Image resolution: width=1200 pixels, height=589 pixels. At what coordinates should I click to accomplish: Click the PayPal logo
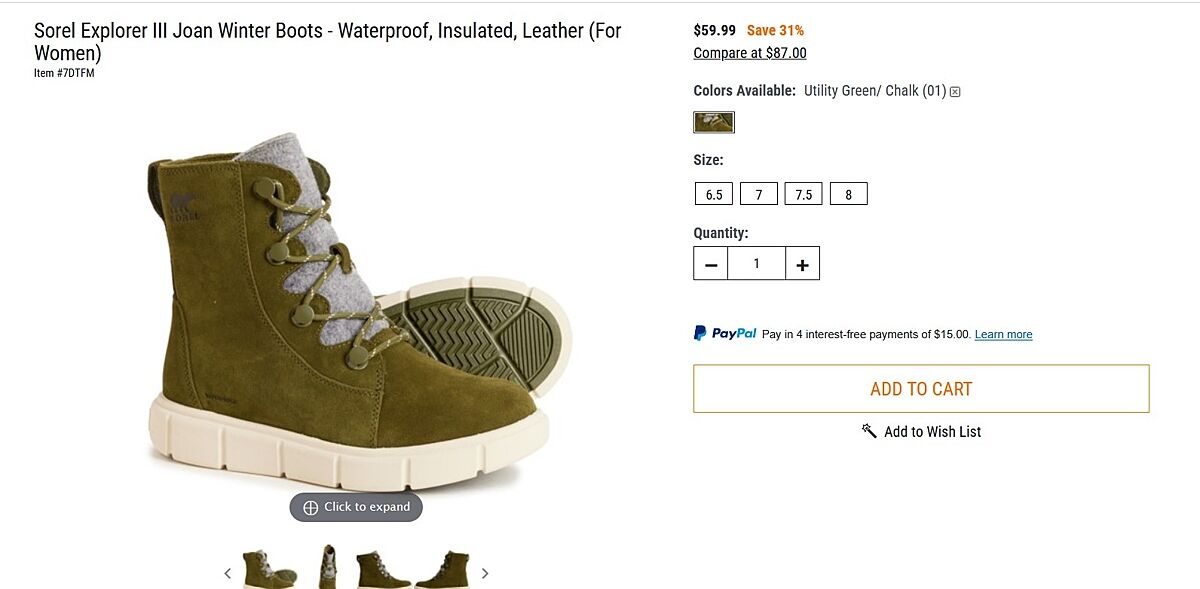pos(725,333)
